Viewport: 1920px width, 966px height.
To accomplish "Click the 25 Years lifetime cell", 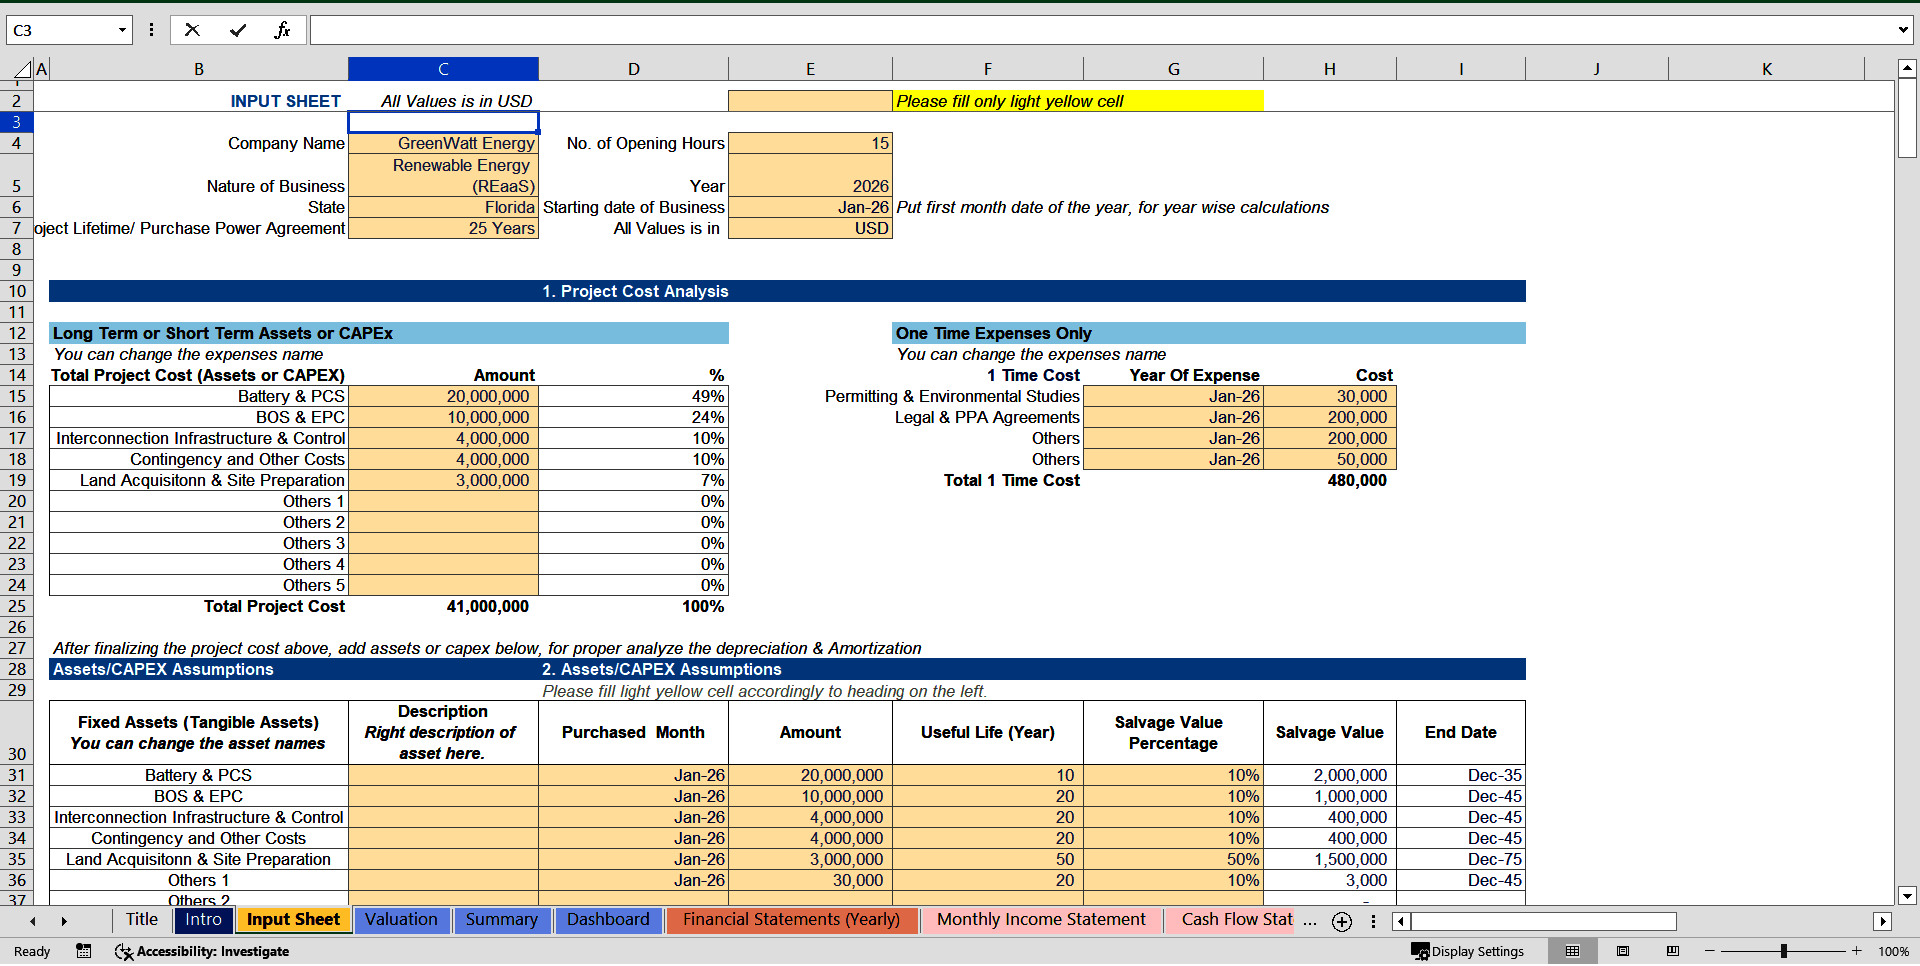I will pos(443,228).
